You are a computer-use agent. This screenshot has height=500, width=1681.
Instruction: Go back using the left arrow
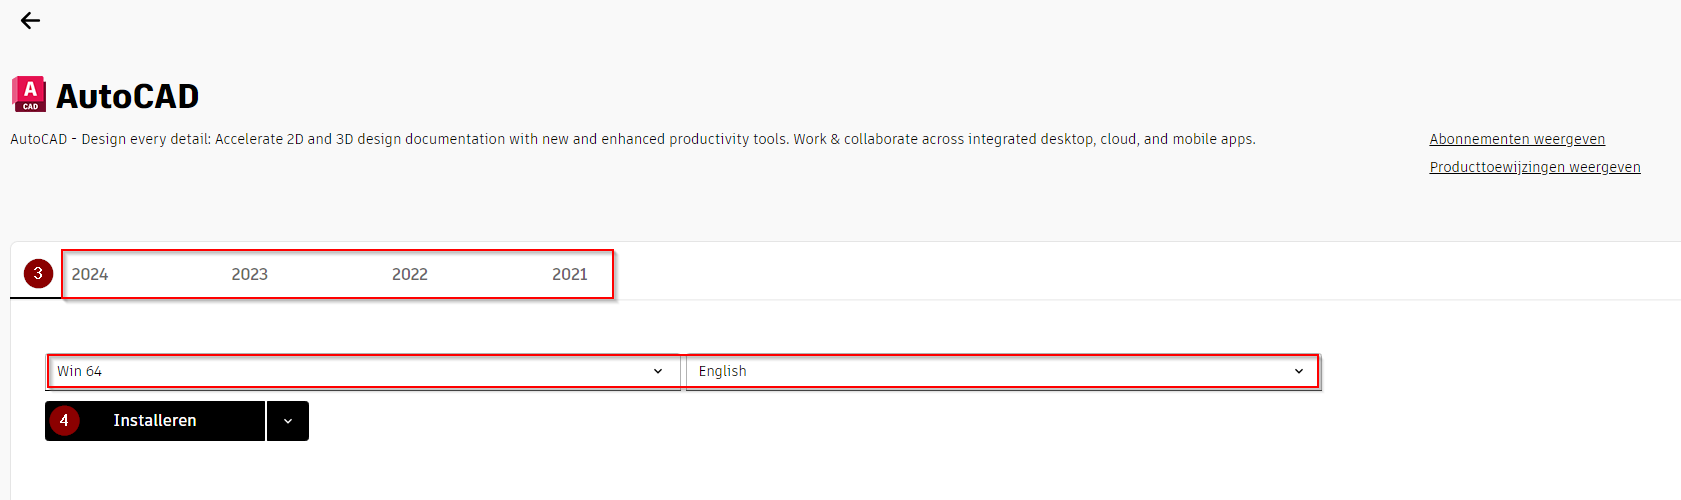30,20
